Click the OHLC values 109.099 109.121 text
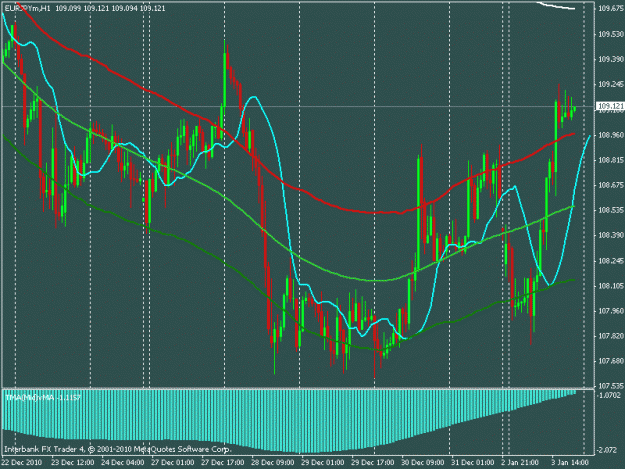625x469 pixels. [110, 8]
